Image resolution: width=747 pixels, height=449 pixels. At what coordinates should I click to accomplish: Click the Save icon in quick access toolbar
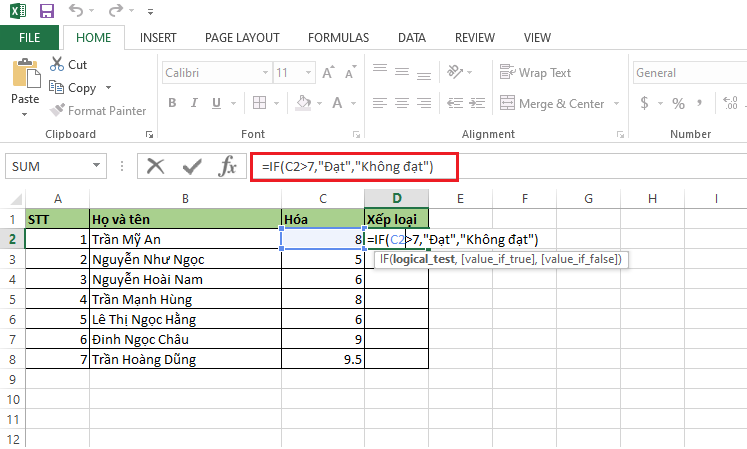pos(47,10)
